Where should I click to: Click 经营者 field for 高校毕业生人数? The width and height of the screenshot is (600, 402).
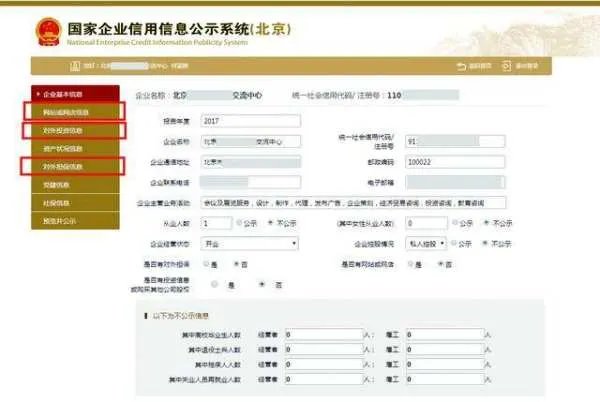(324, 335)
